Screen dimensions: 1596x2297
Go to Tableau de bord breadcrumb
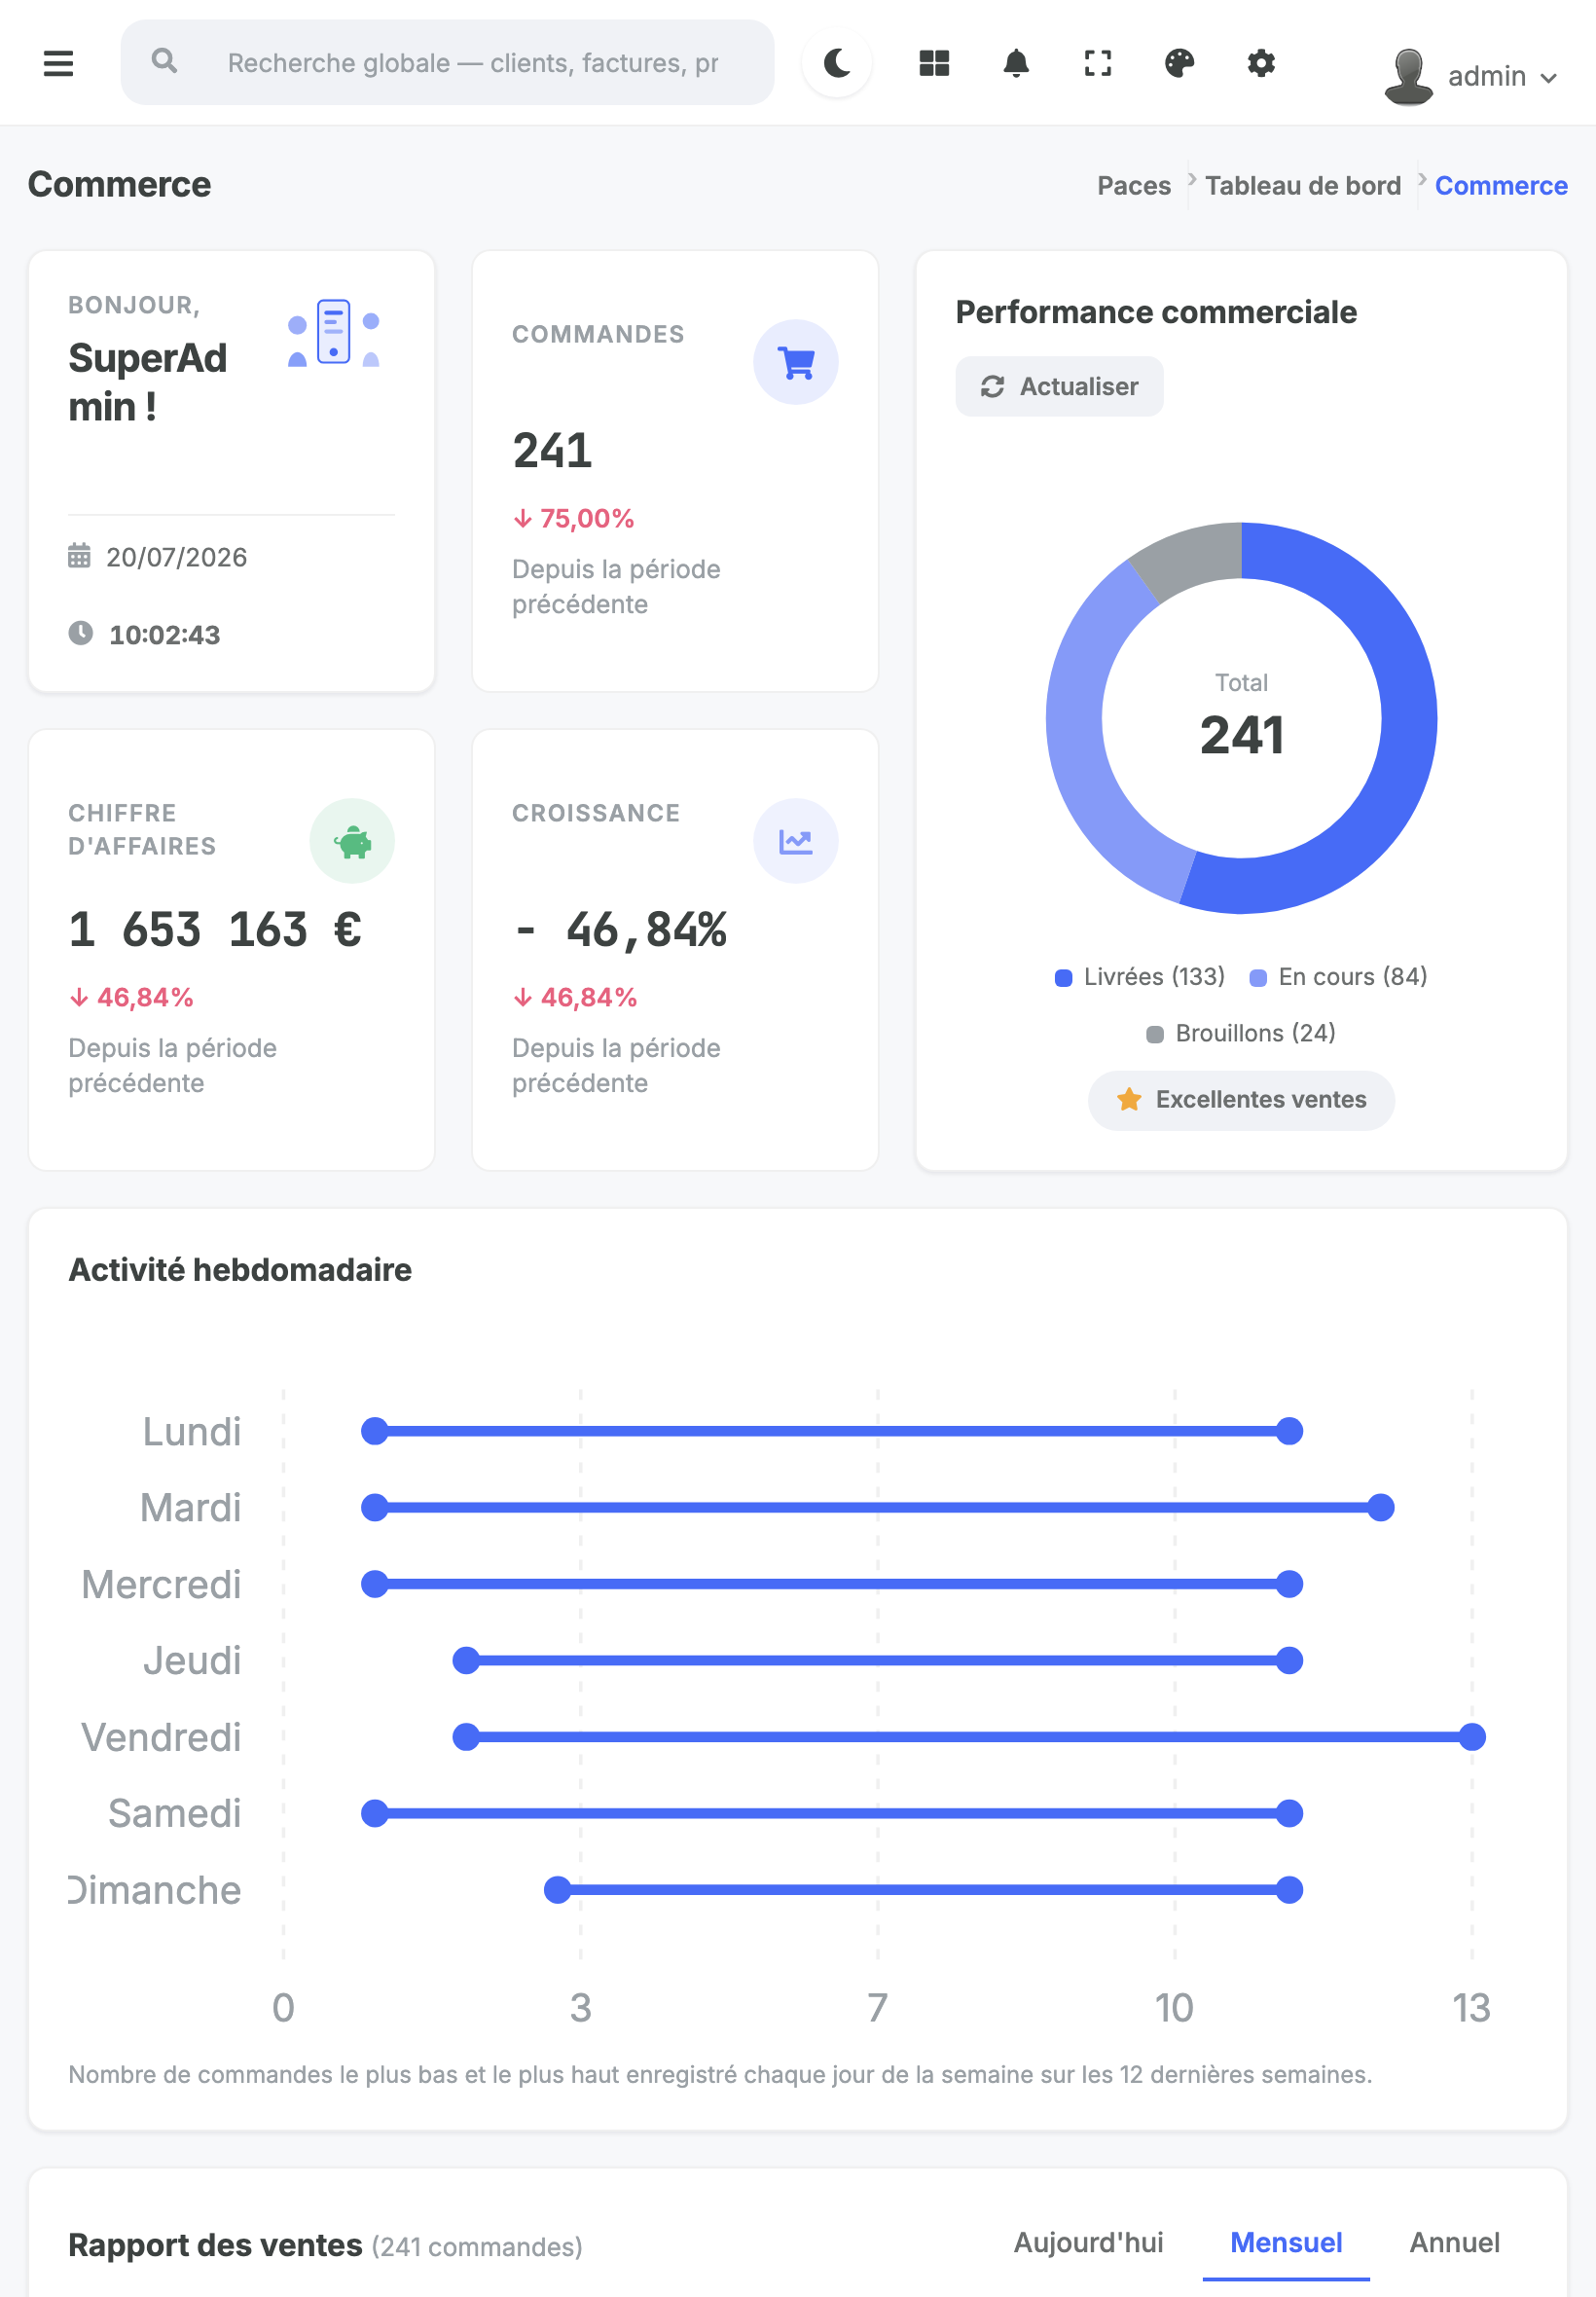[1303, 186]
